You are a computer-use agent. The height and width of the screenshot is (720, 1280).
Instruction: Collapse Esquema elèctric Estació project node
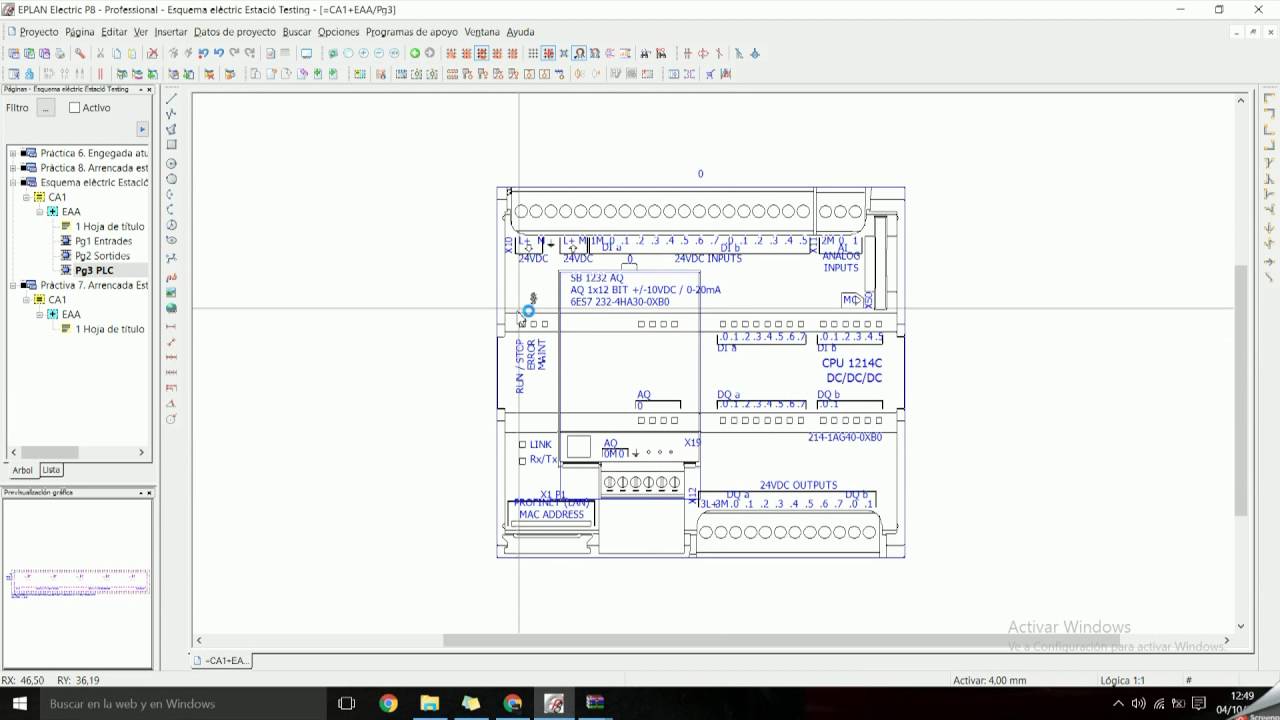pos(13,183)
